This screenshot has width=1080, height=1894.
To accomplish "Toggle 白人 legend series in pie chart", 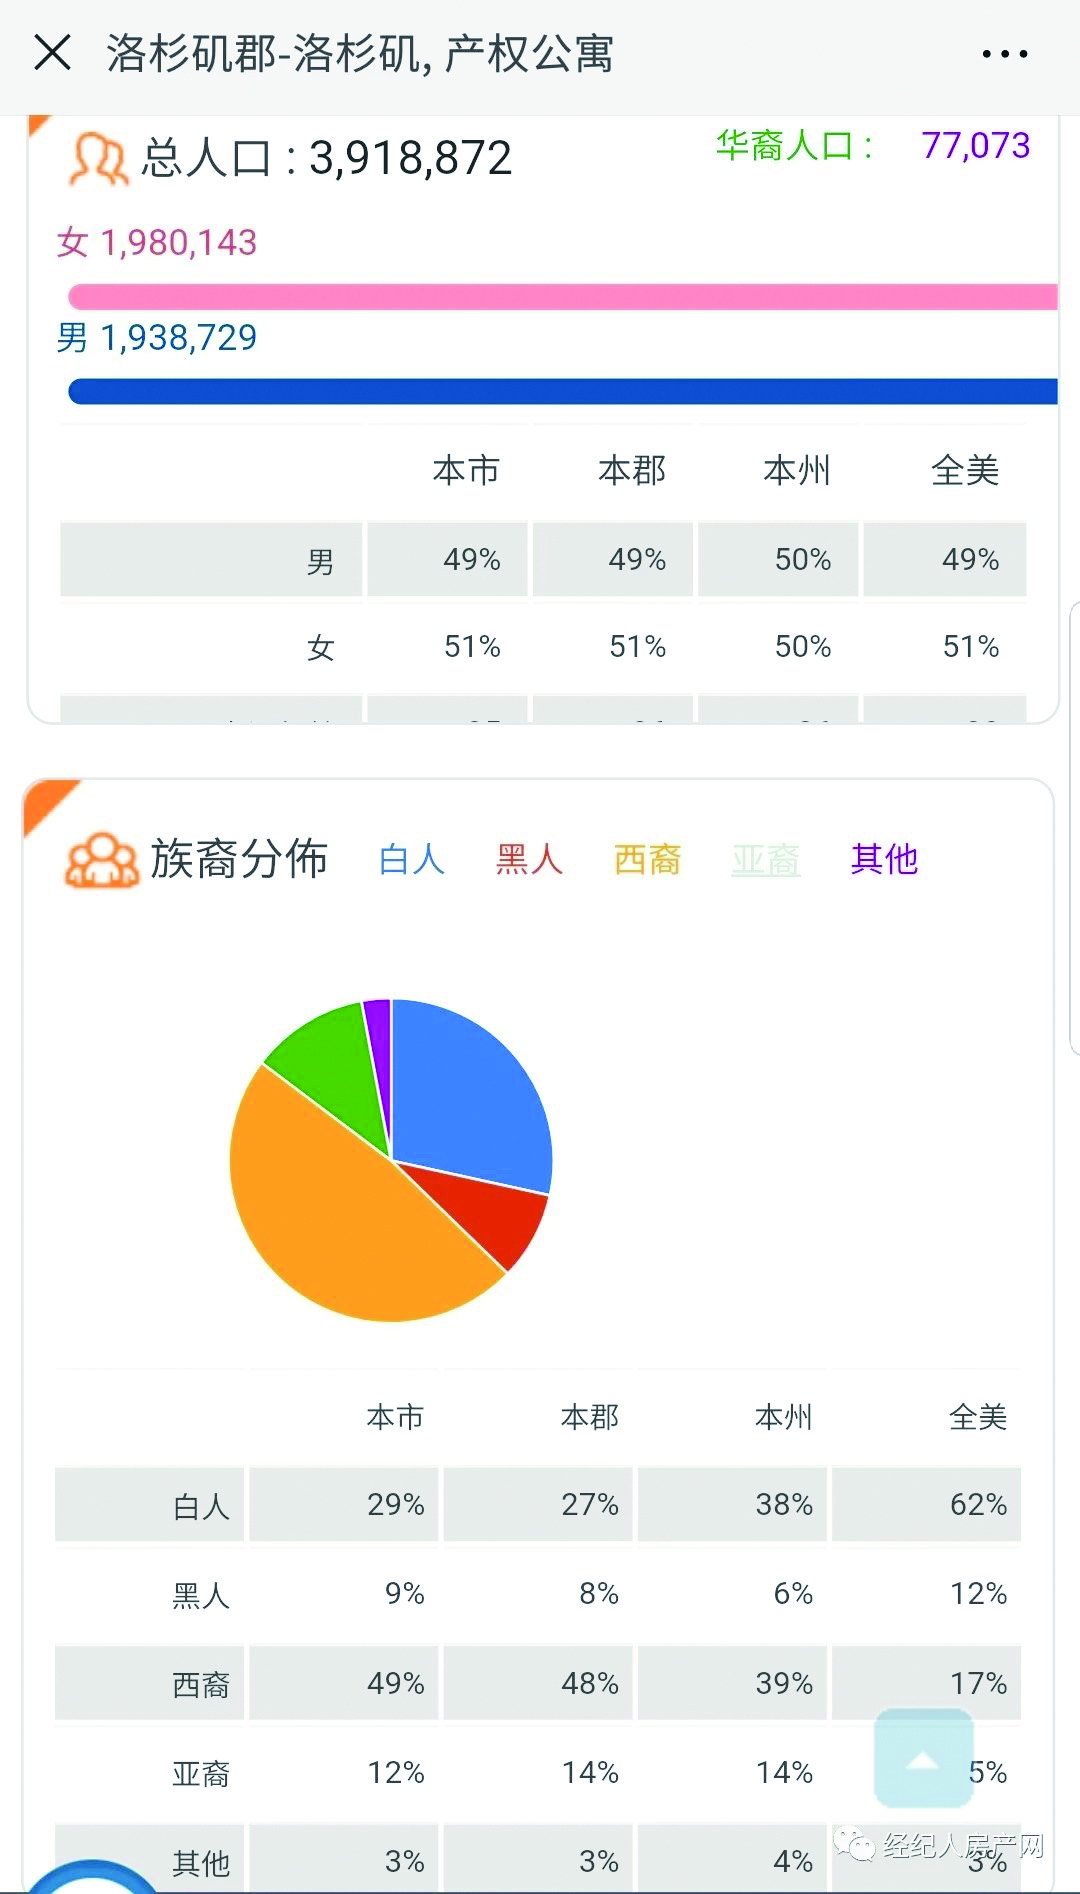I will point(412,859).
